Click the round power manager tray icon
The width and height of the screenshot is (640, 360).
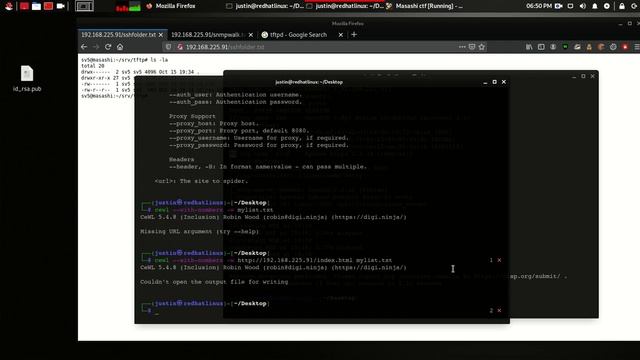click(x=607, y=6)
